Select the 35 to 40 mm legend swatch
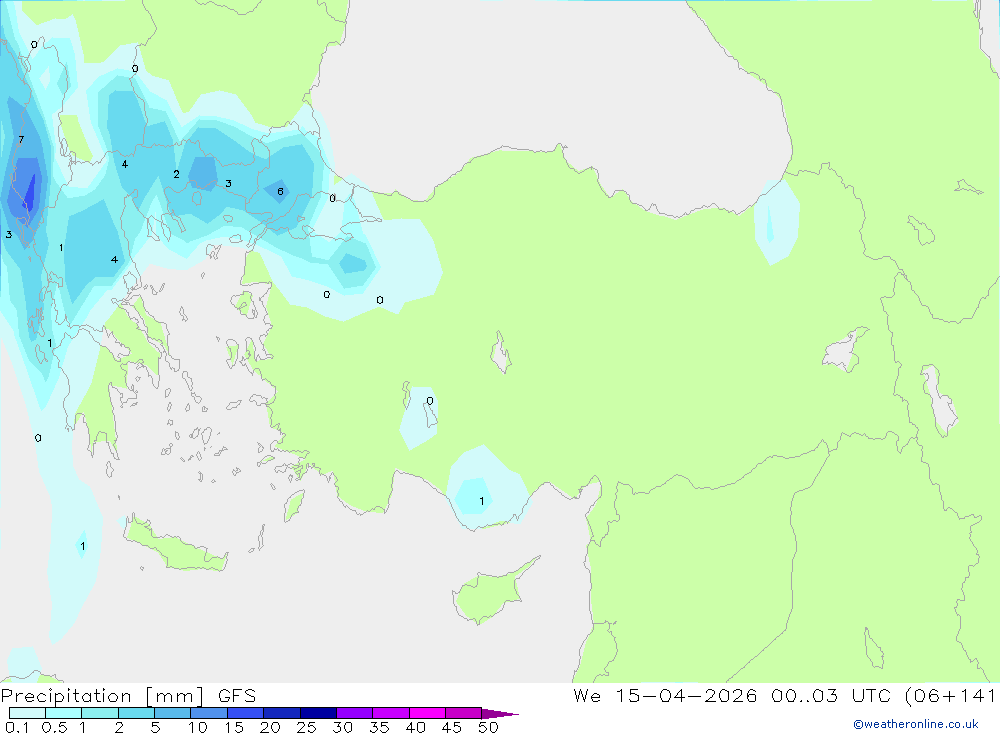Viewport: 1000px width, 733px height. pyautogui.click(x=391, y=713)
